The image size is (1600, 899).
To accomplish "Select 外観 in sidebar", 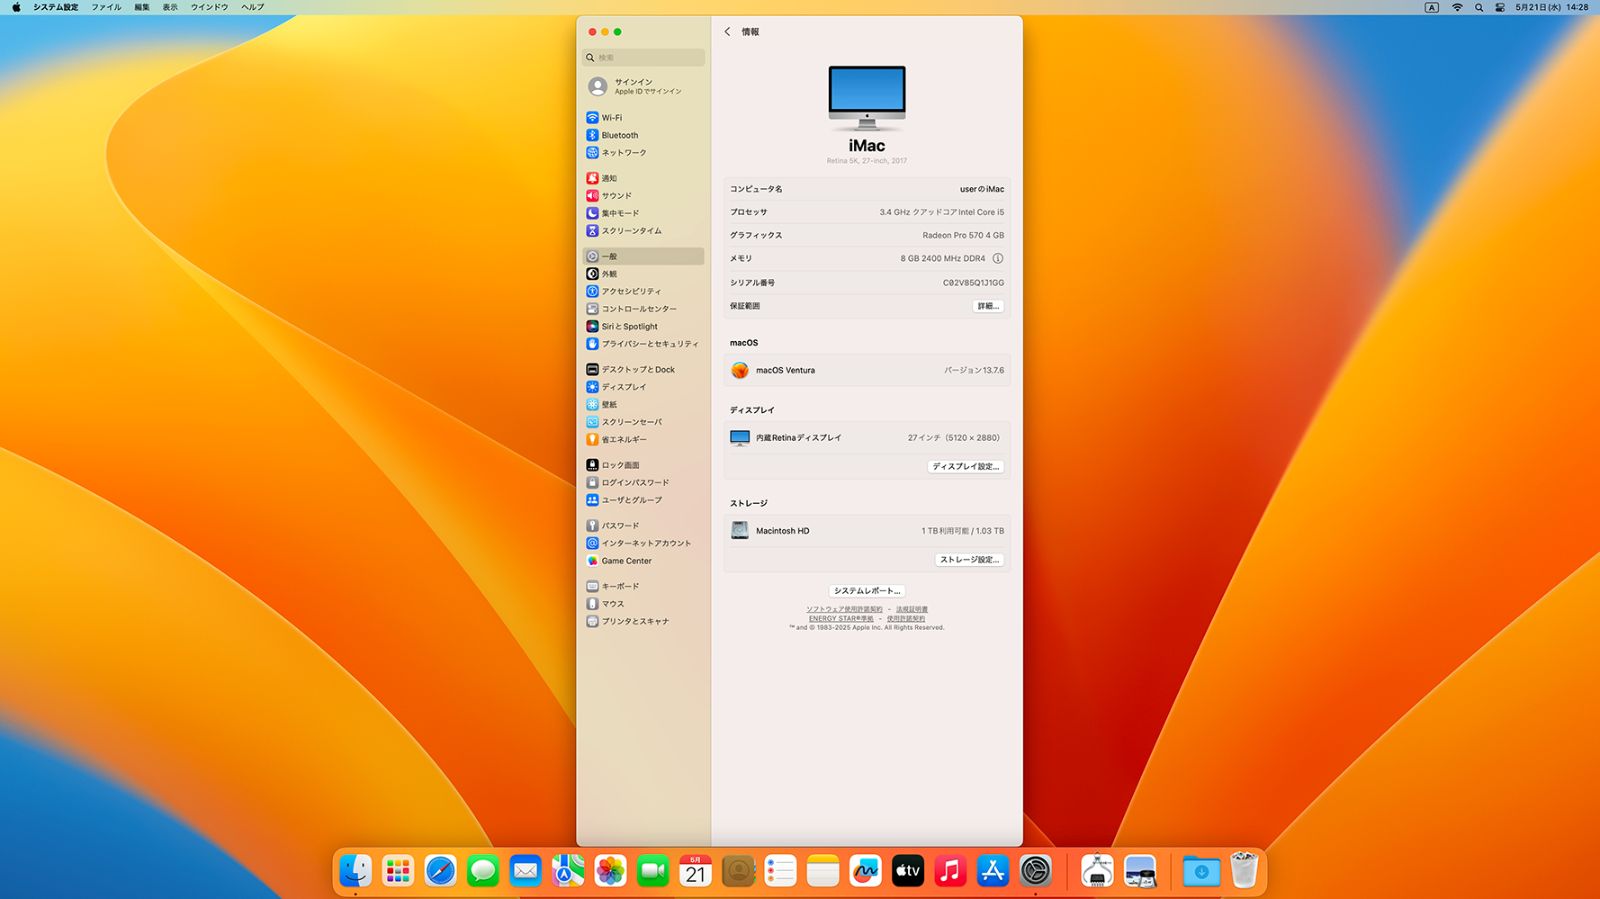I will (x=644, y=274).
